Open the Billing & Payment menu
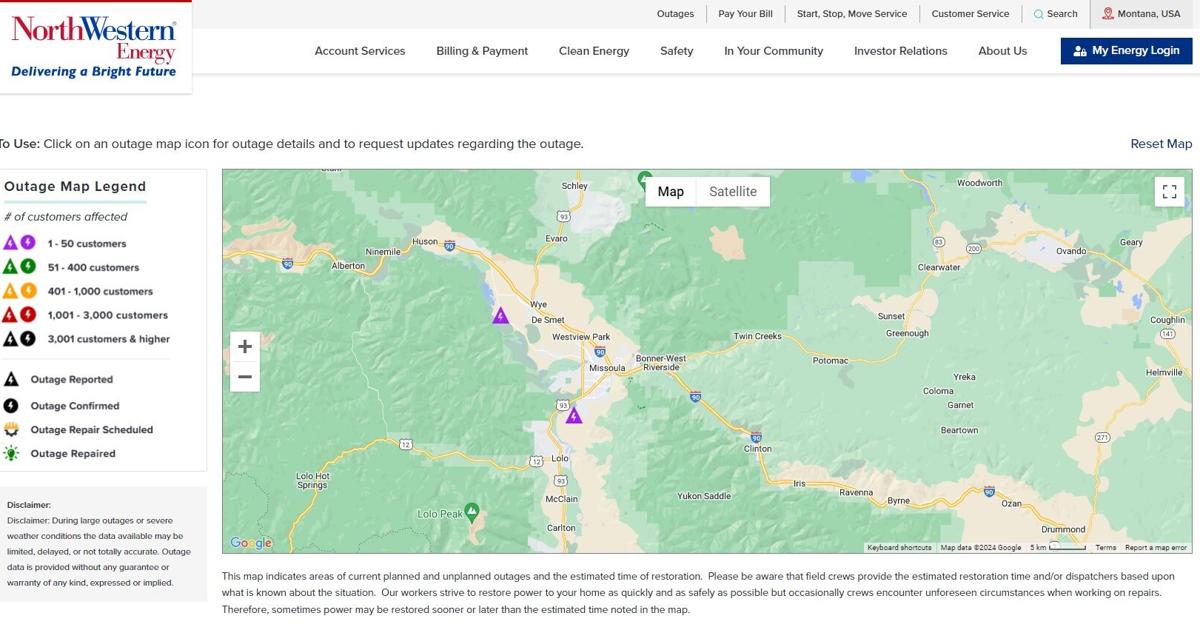This screenshot has width=1200, height=630. click(x=482, y=51)
